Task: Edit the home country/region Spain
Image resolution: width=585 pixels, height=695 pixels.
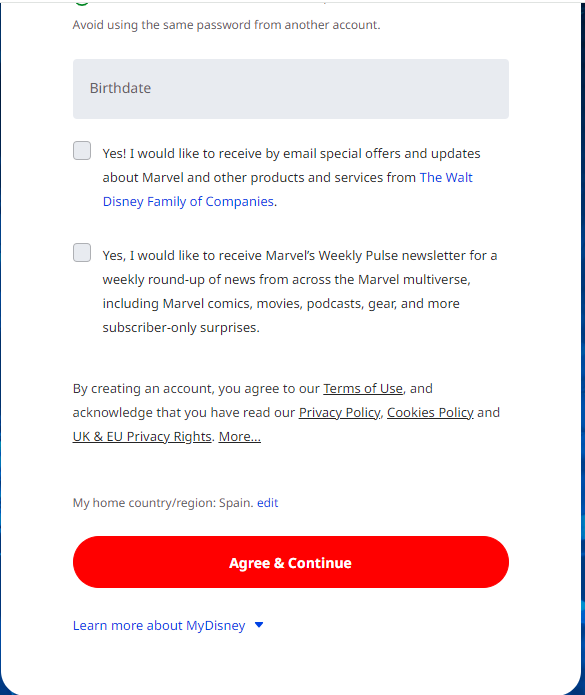Action: point(267,503)
